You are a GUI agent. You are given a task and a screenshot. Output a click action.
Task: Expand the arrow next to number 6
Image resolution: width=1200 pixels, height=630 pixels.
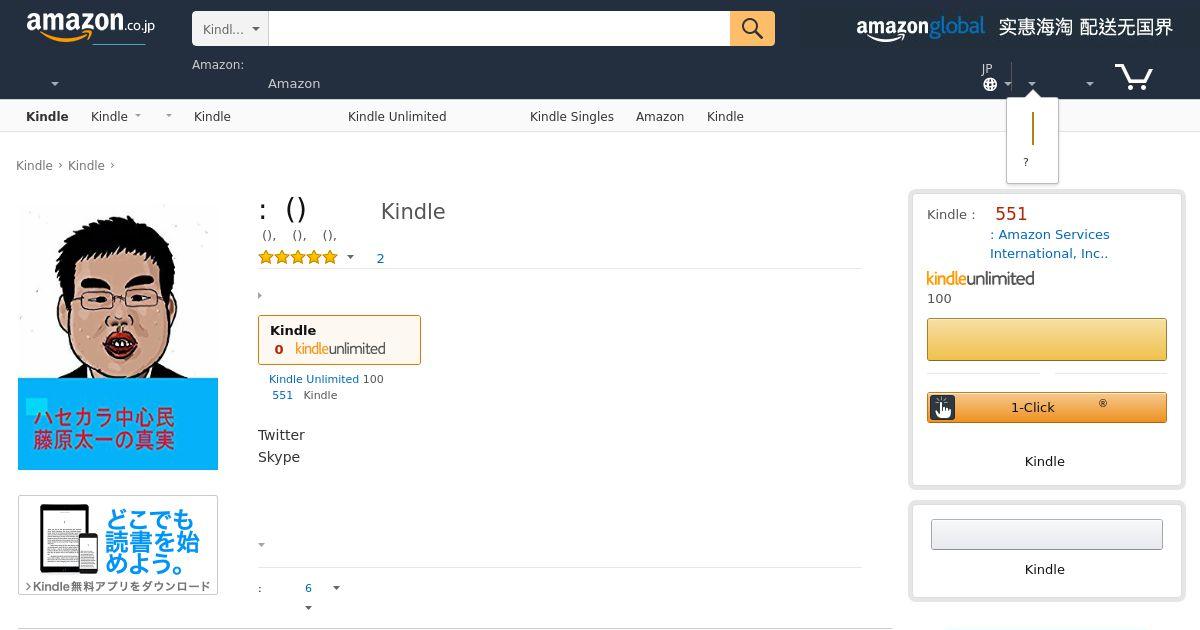(x=336, y=588)
